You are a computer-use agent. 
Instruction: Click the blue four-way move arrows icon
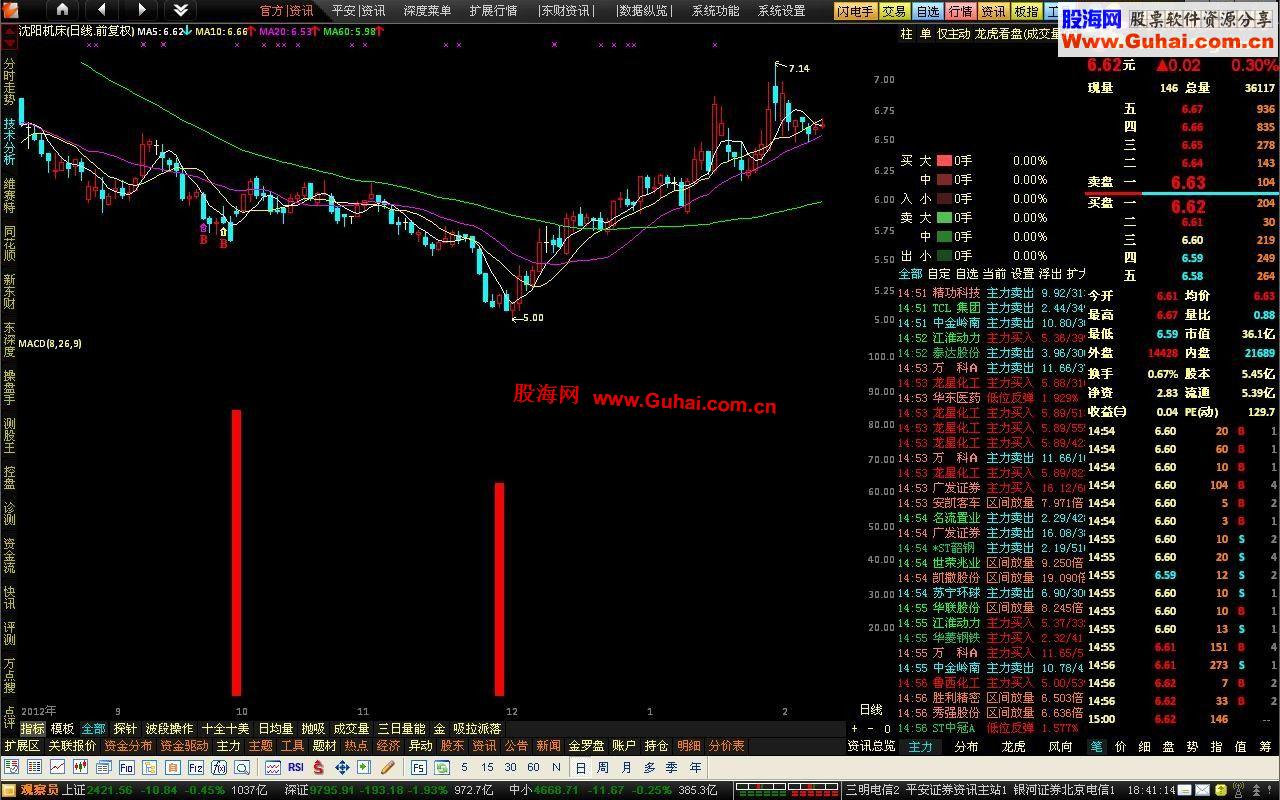click(342, 767)
